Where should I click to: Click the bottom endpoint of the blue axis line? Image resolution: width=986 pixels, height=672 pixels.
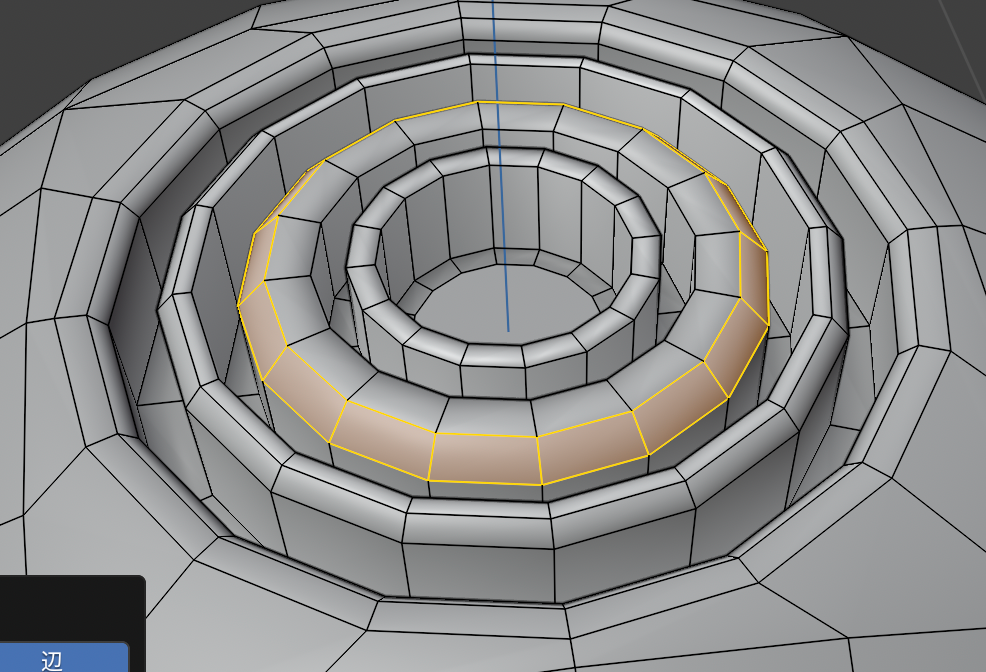[508, 330]
